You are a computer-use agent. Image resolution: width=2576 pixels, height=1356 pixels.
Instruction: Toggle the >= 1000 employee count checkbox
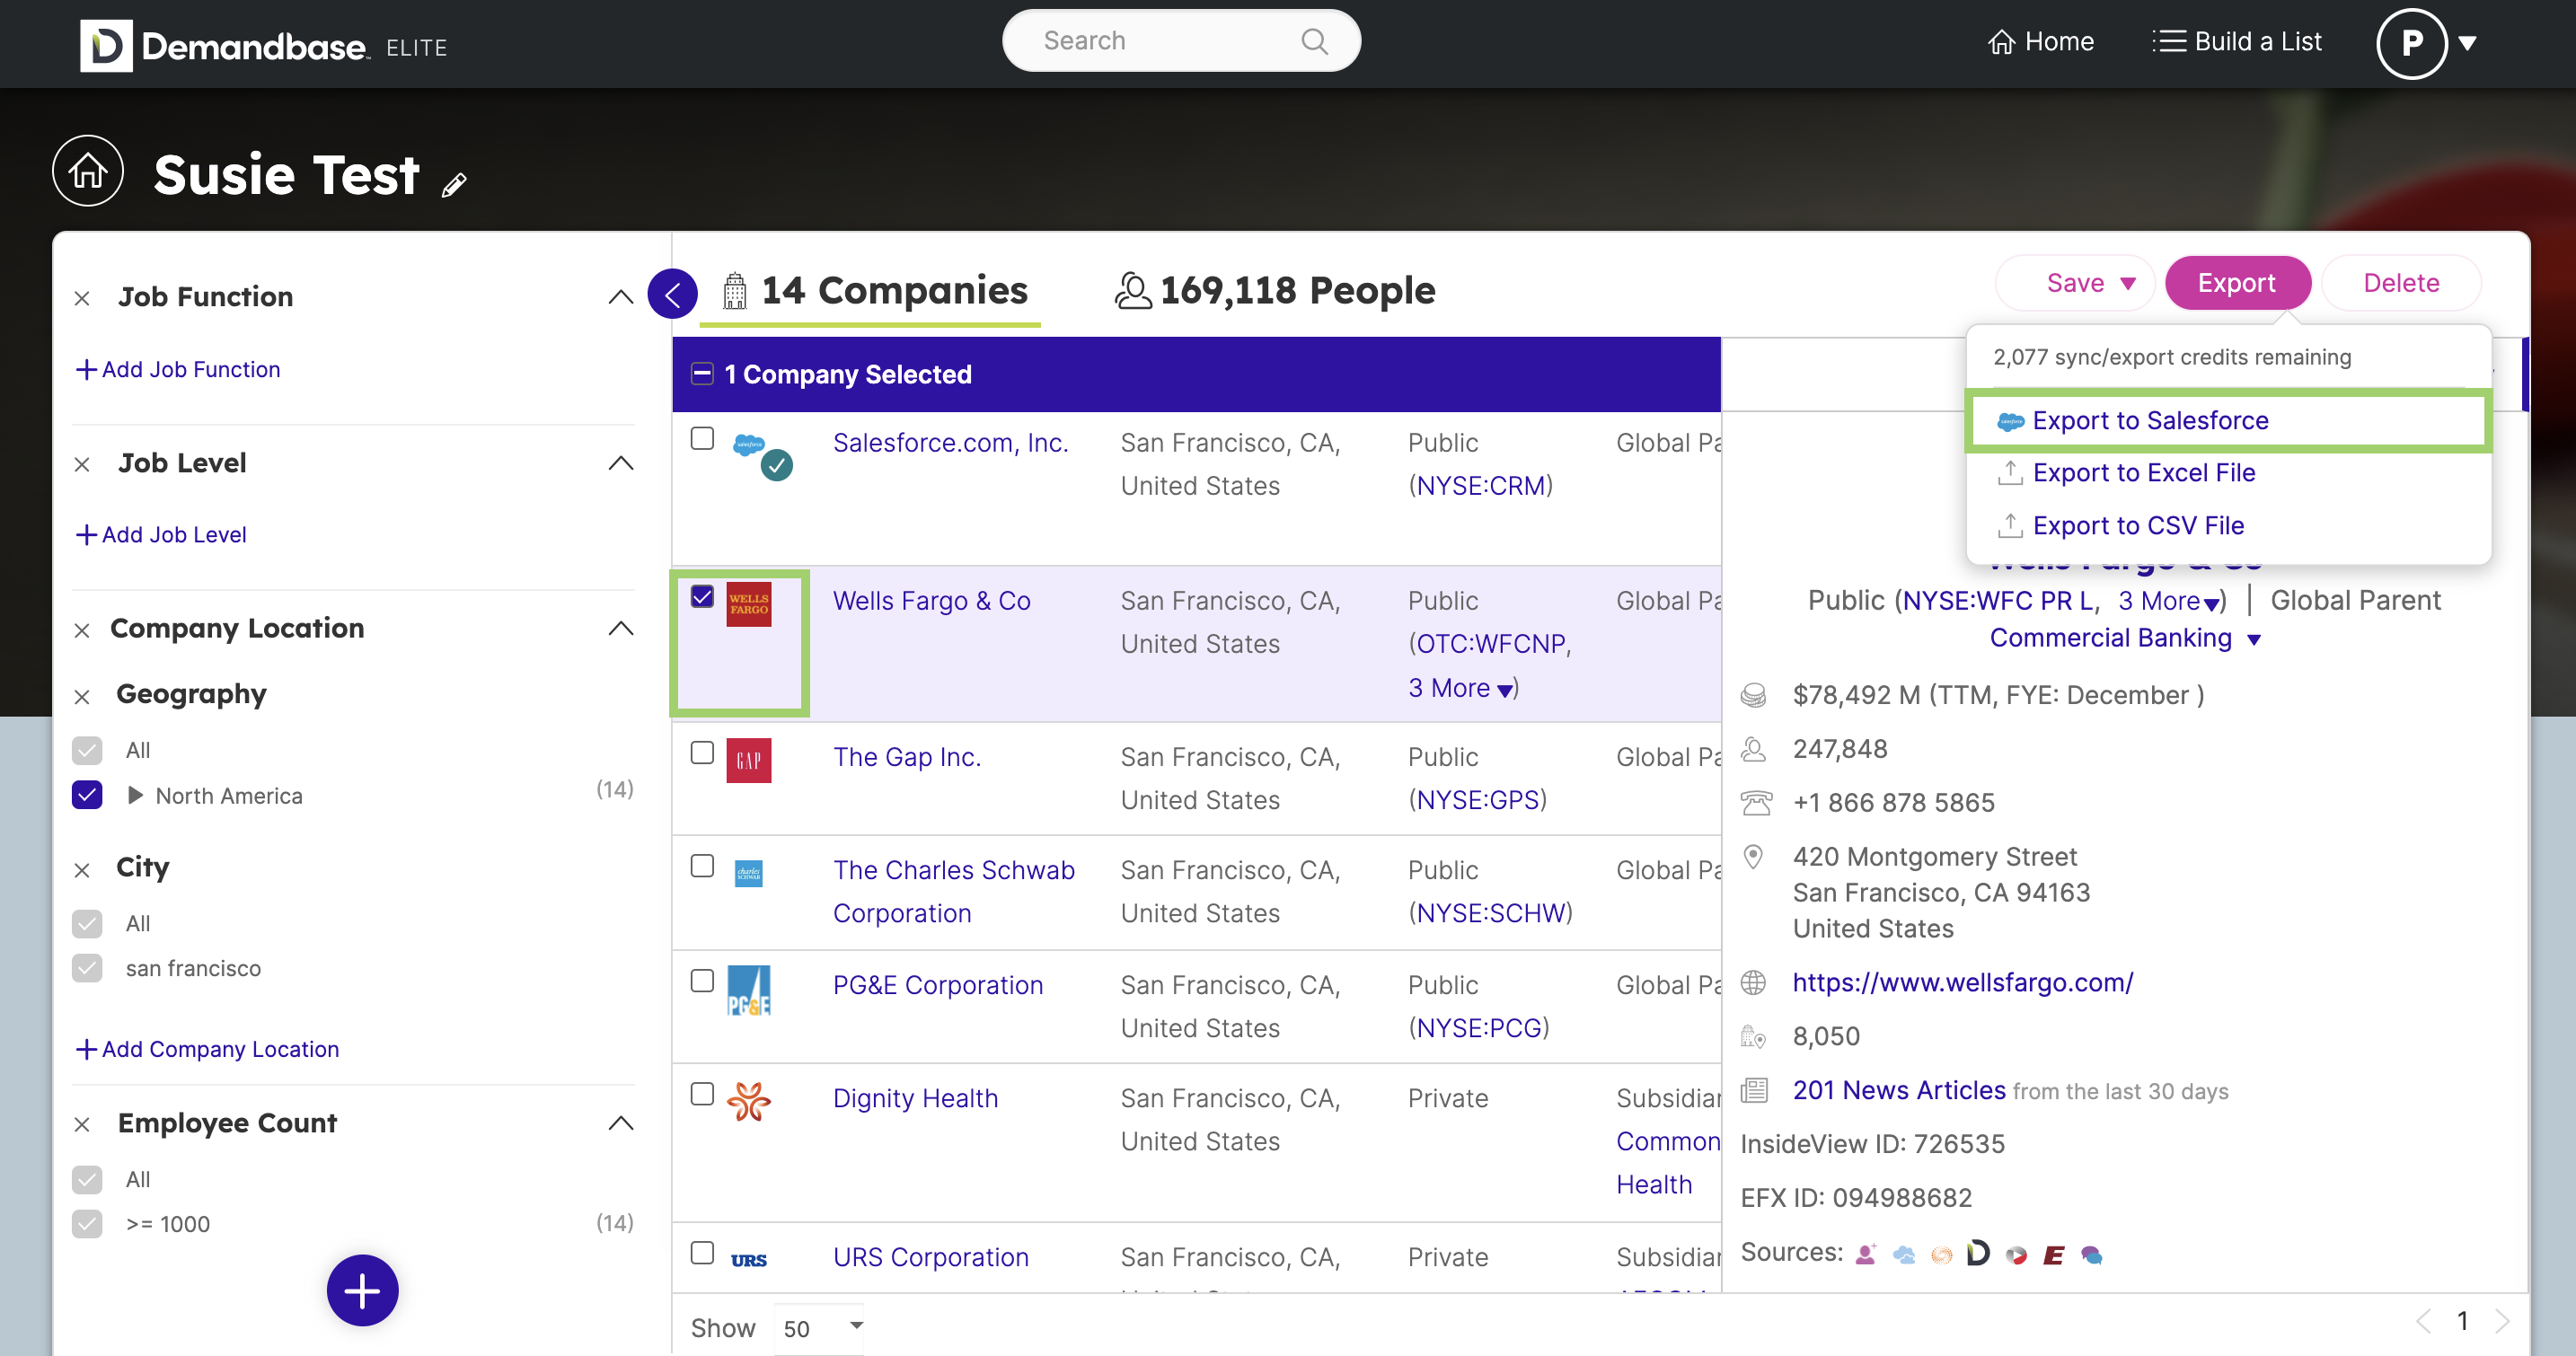87,1224
